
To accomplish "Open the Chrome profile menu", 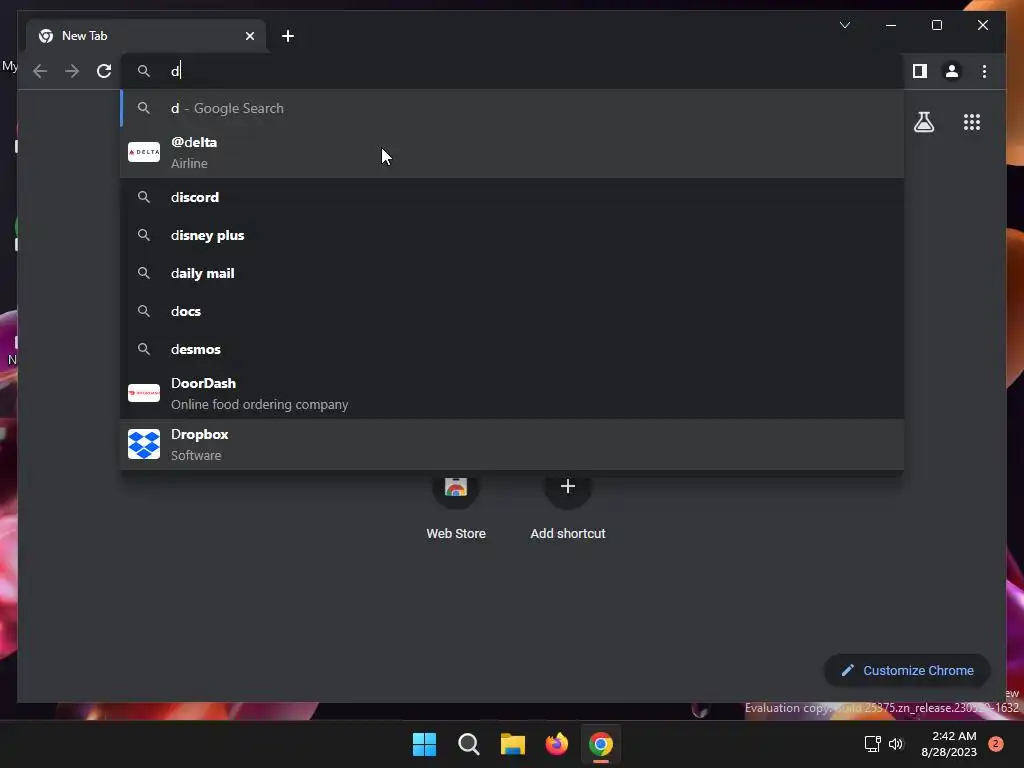I will [x=952, y=71].
